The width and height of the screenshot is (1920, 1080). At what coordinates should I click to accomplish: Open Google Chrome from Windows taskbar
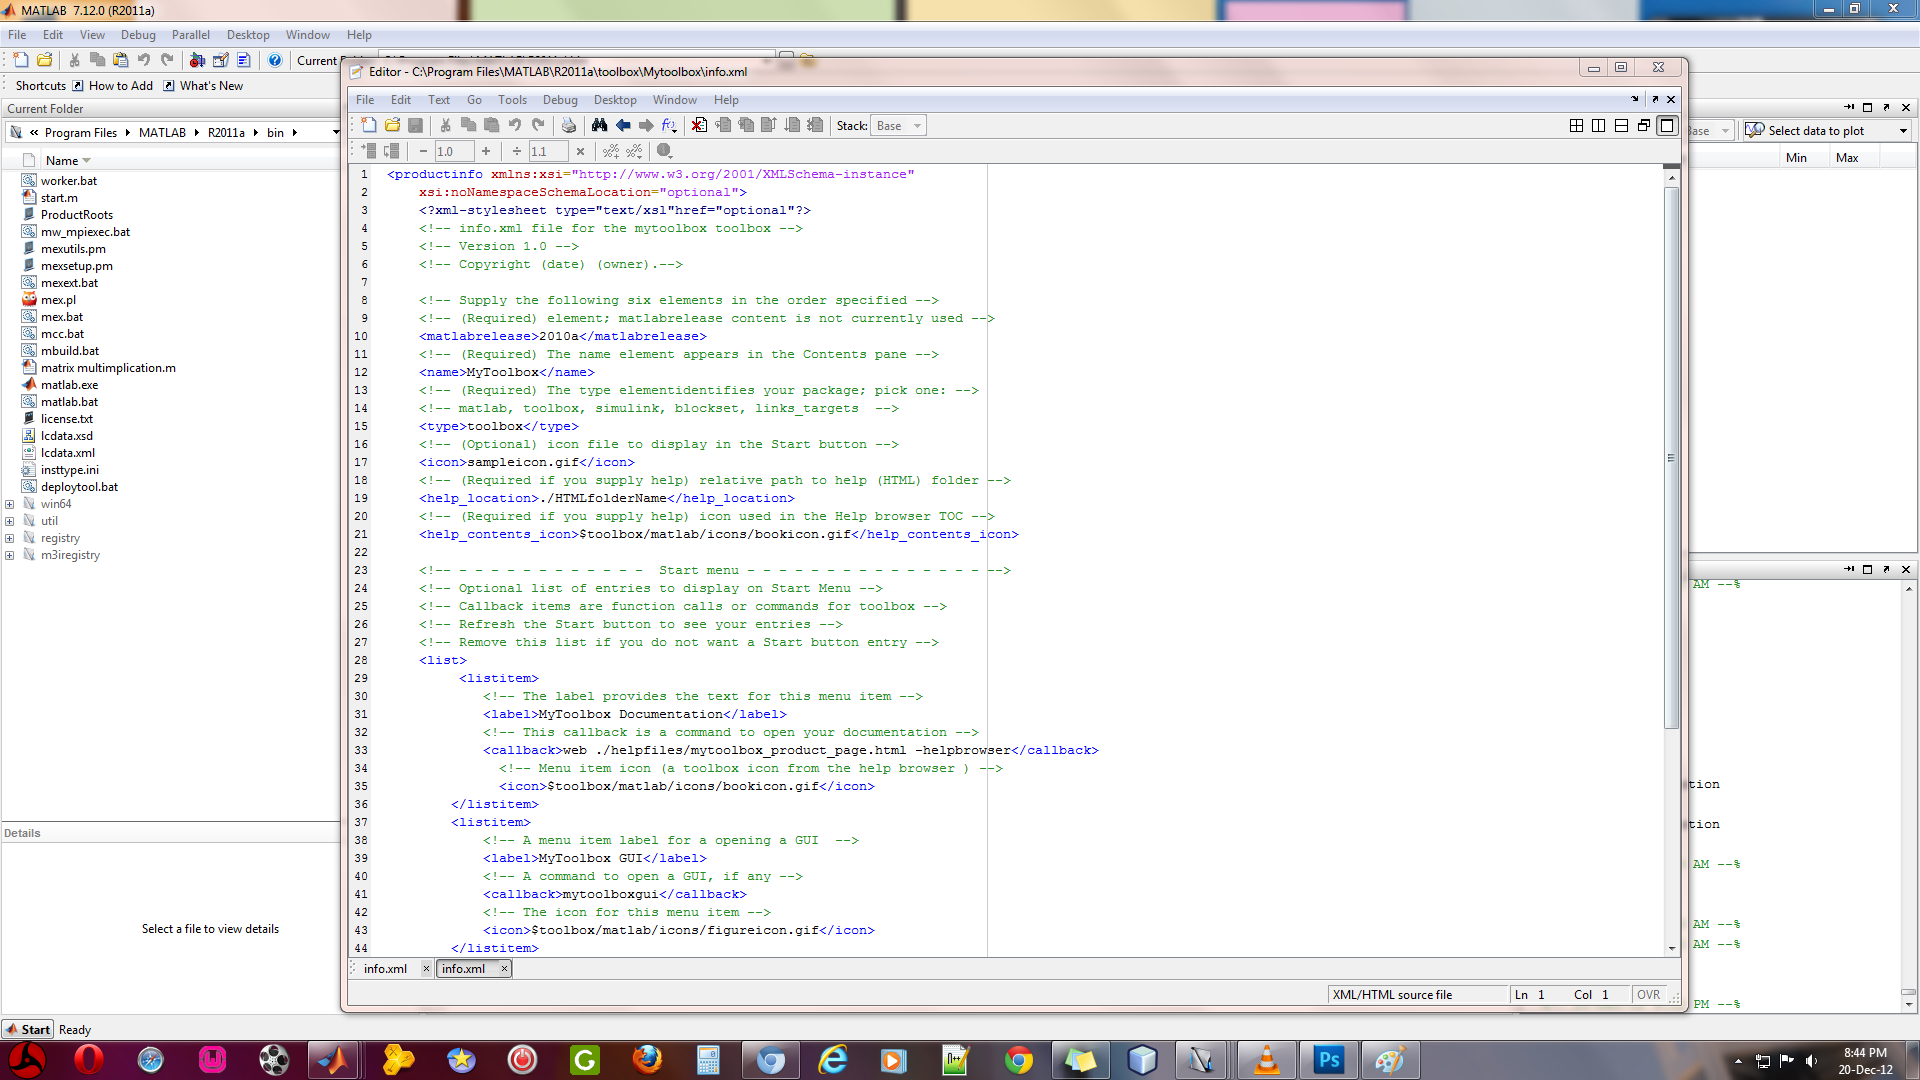point(1018,1059)
